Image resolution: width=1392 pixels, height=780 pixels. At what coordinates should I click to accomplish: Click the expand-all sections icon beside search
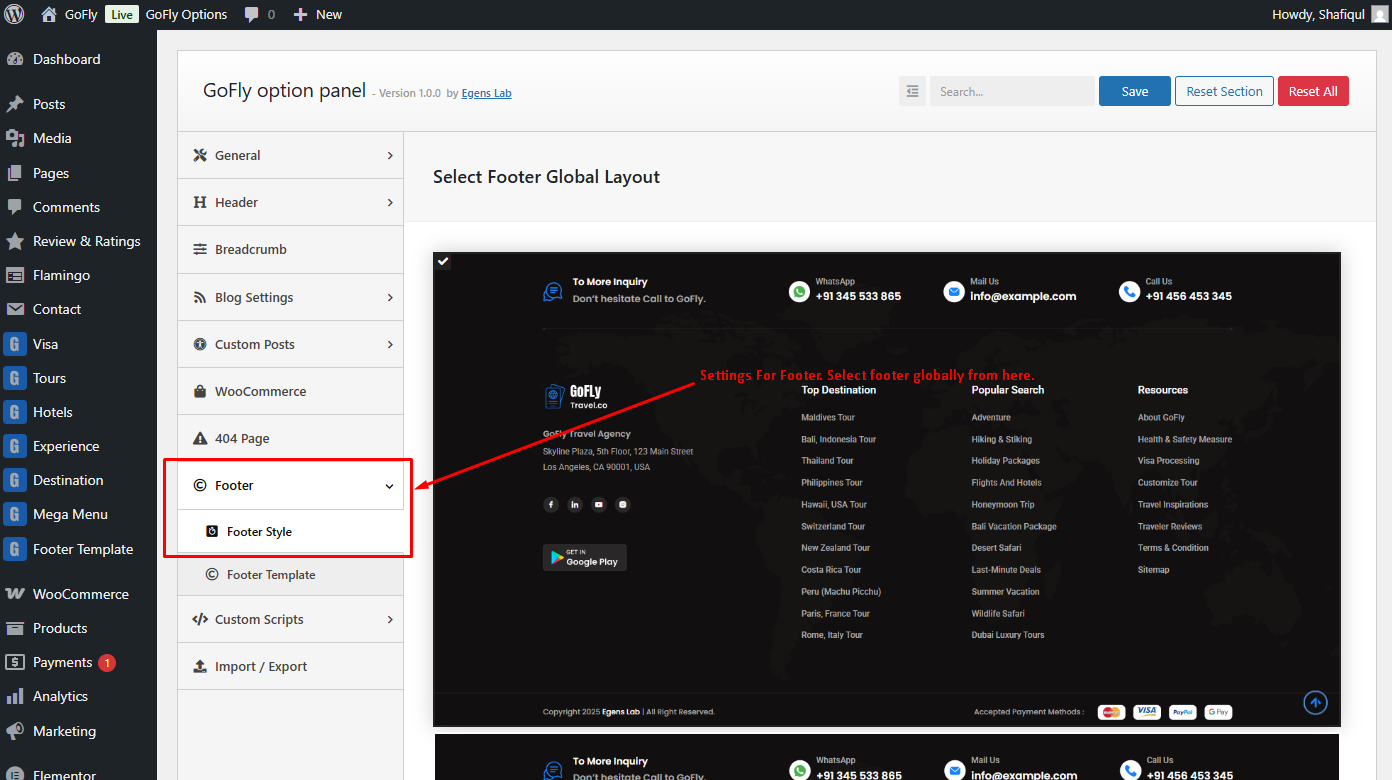[x=912, y=91]
